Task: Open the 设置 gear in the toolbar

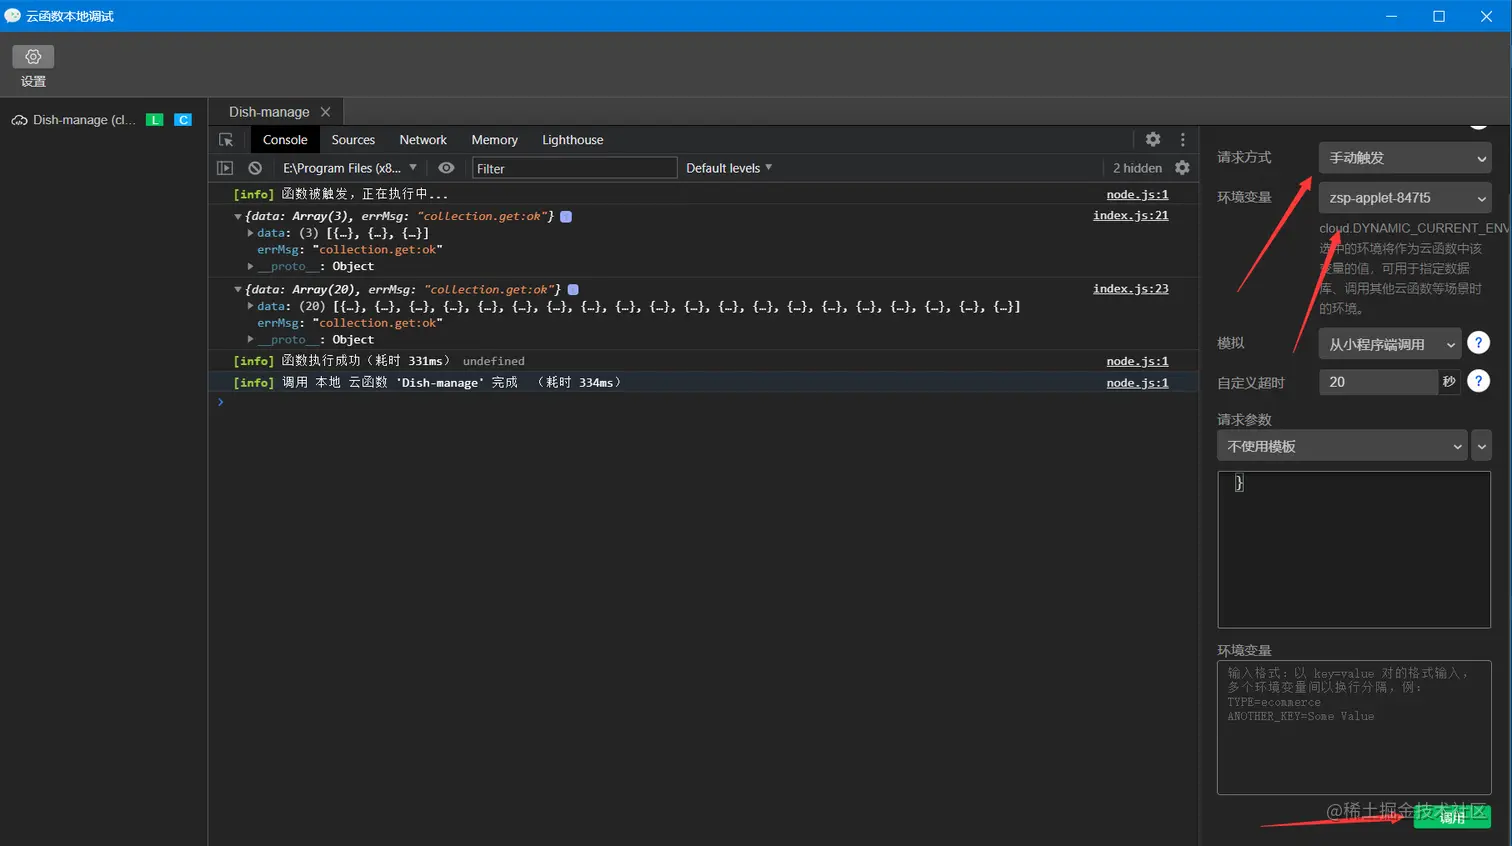Action: (33, 57)
